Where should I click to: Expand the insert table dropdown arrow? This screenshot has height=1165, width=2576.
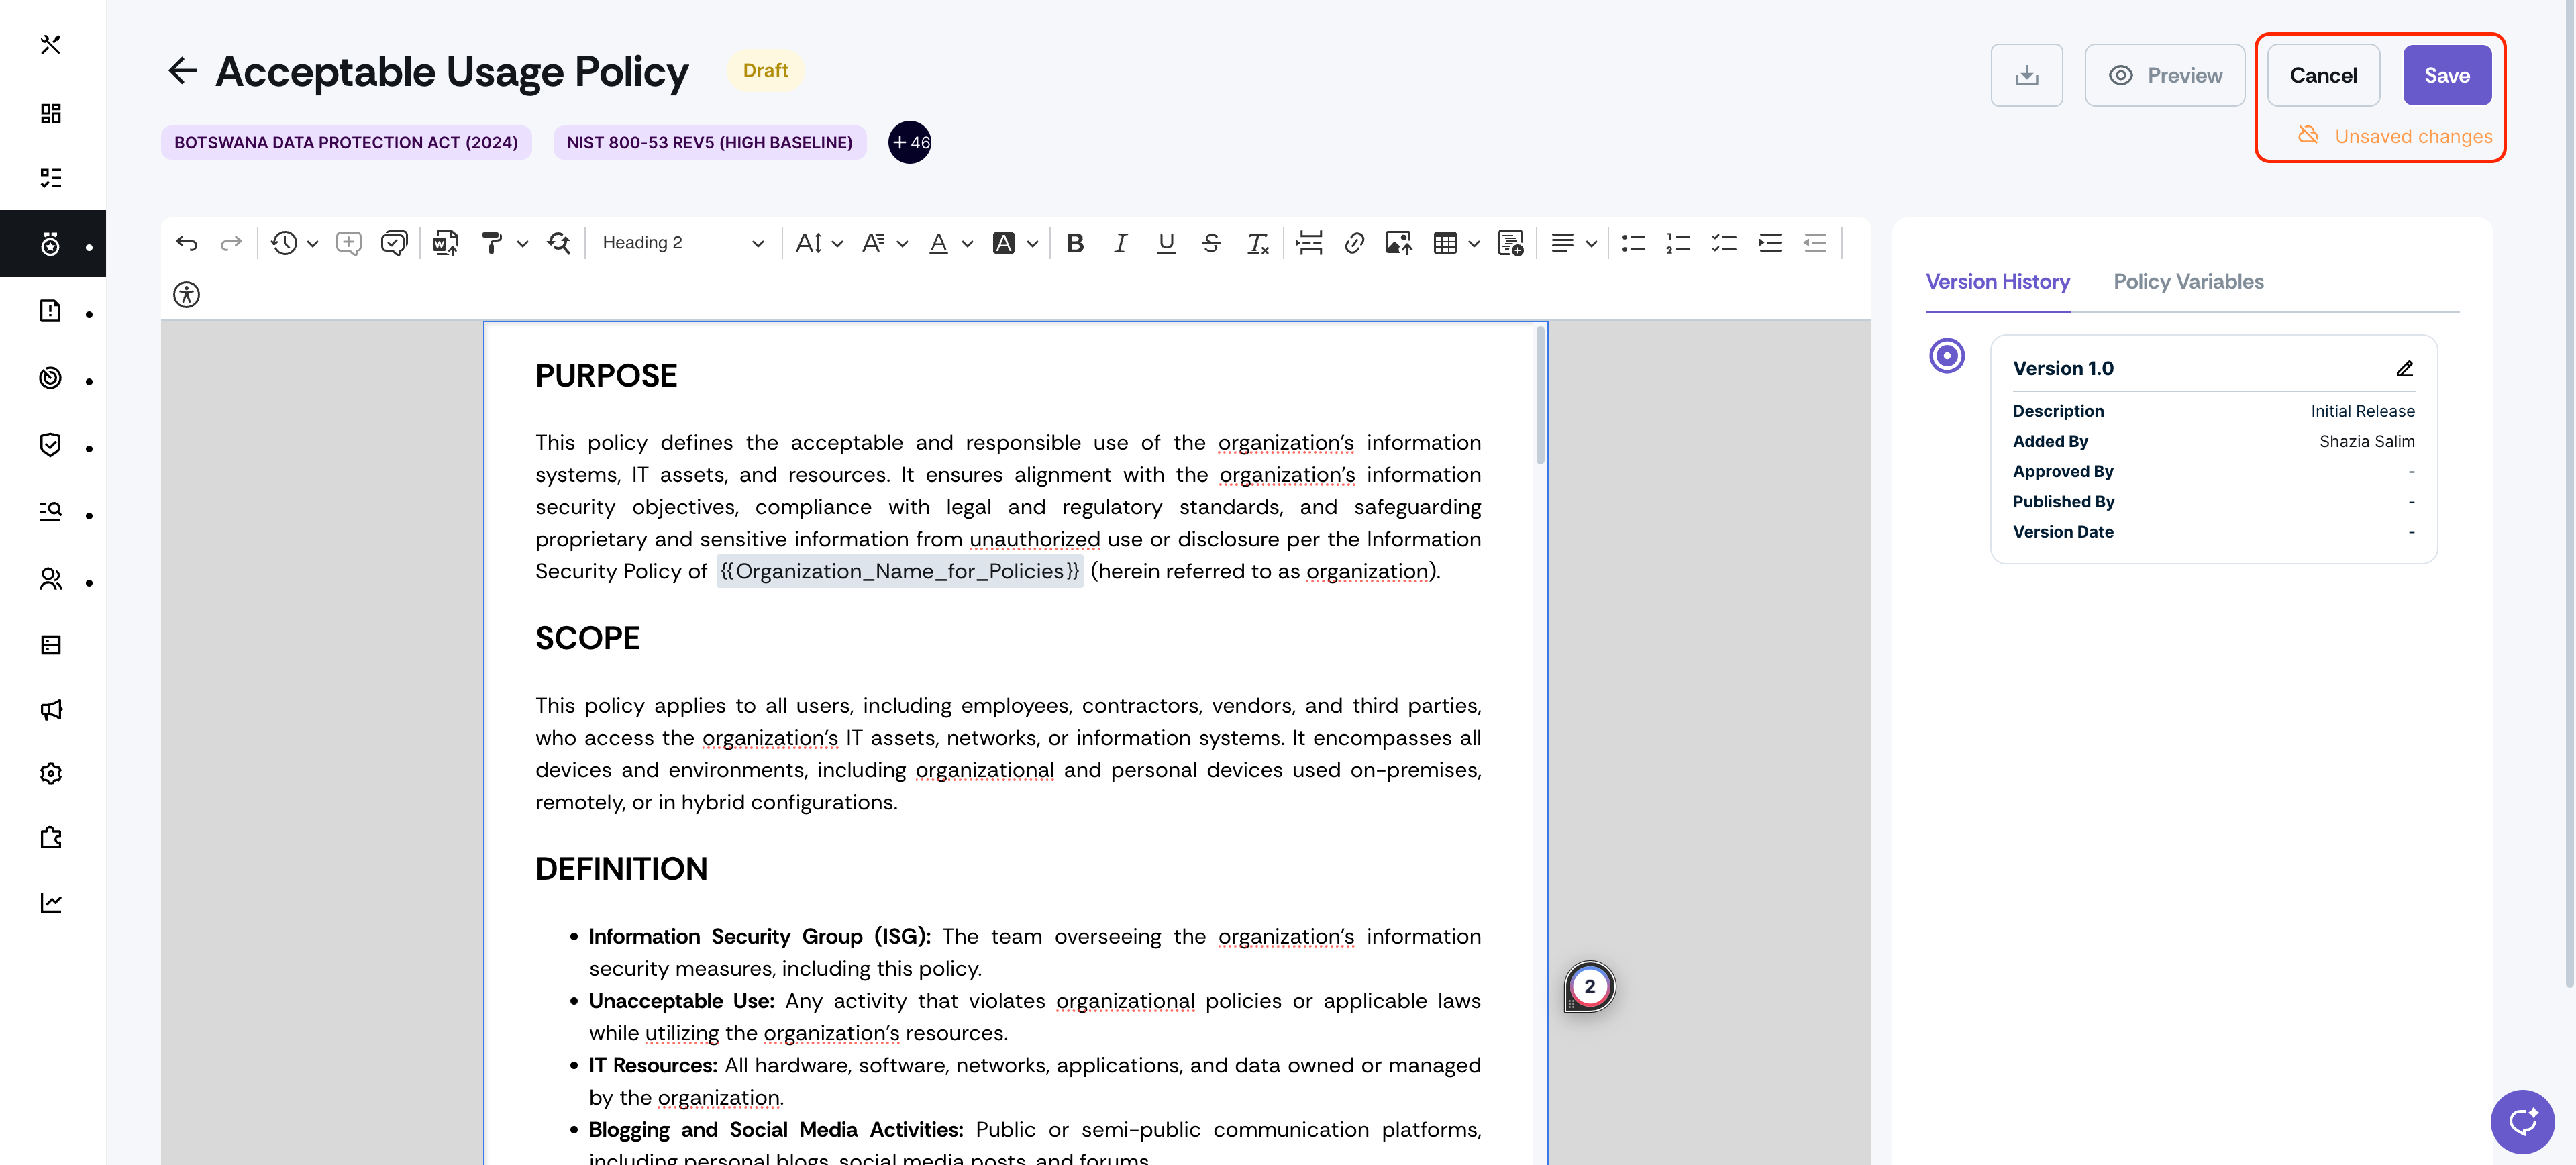tap(1474, 243)
